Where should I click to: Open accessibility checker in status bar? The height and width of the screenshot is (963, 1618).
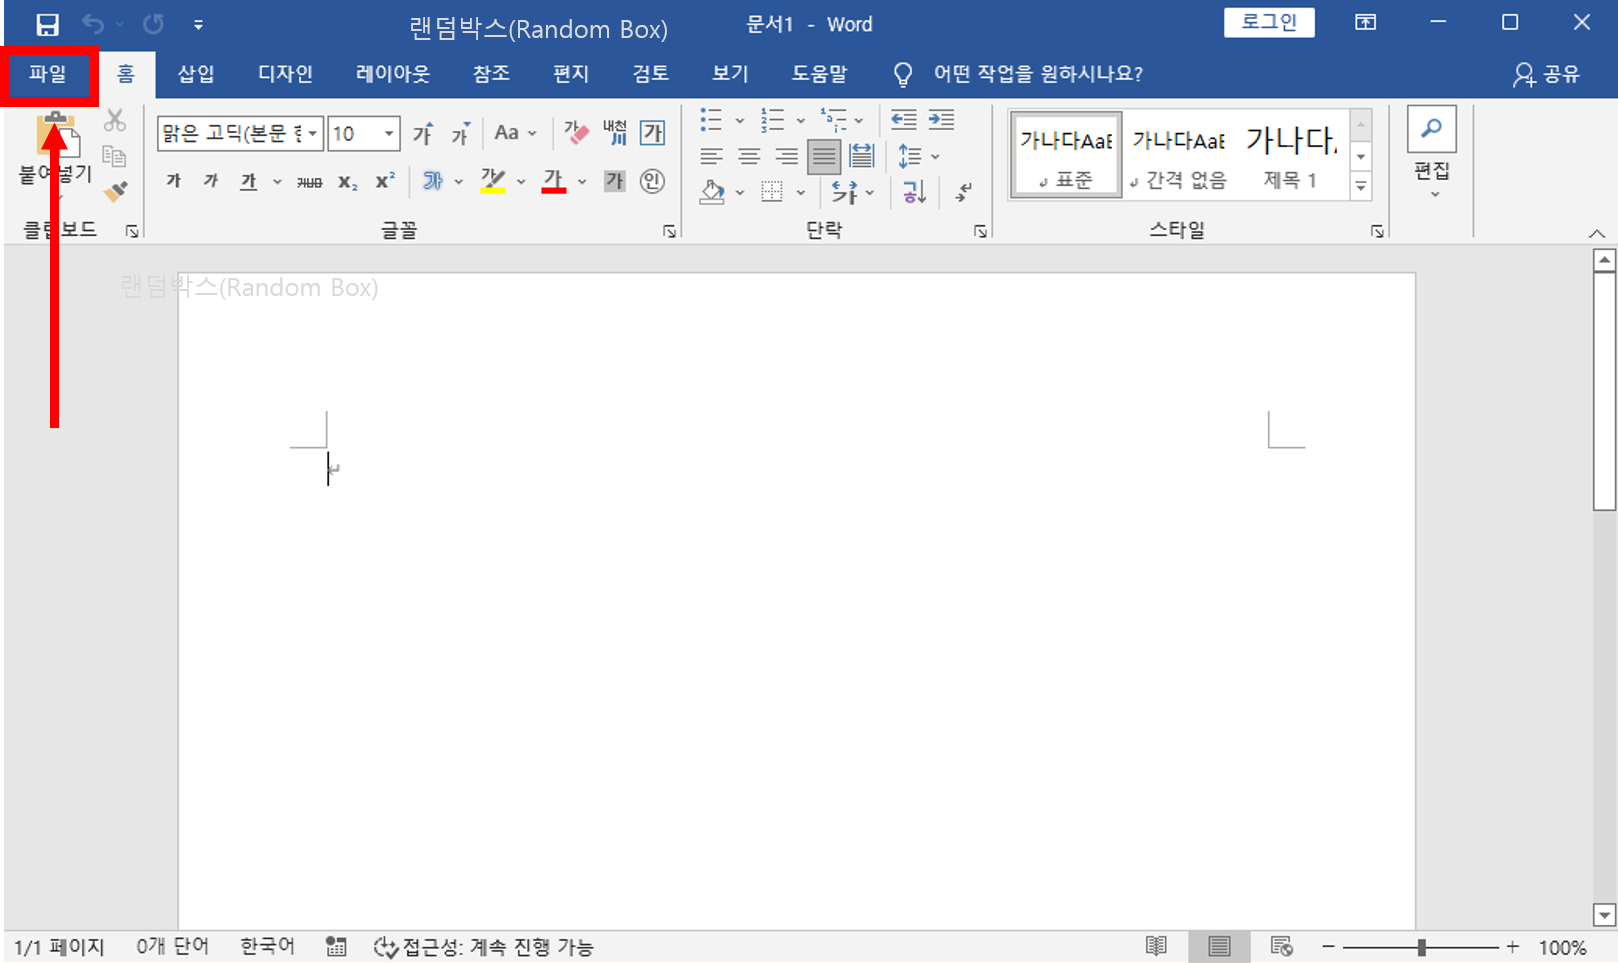(484, 947)
